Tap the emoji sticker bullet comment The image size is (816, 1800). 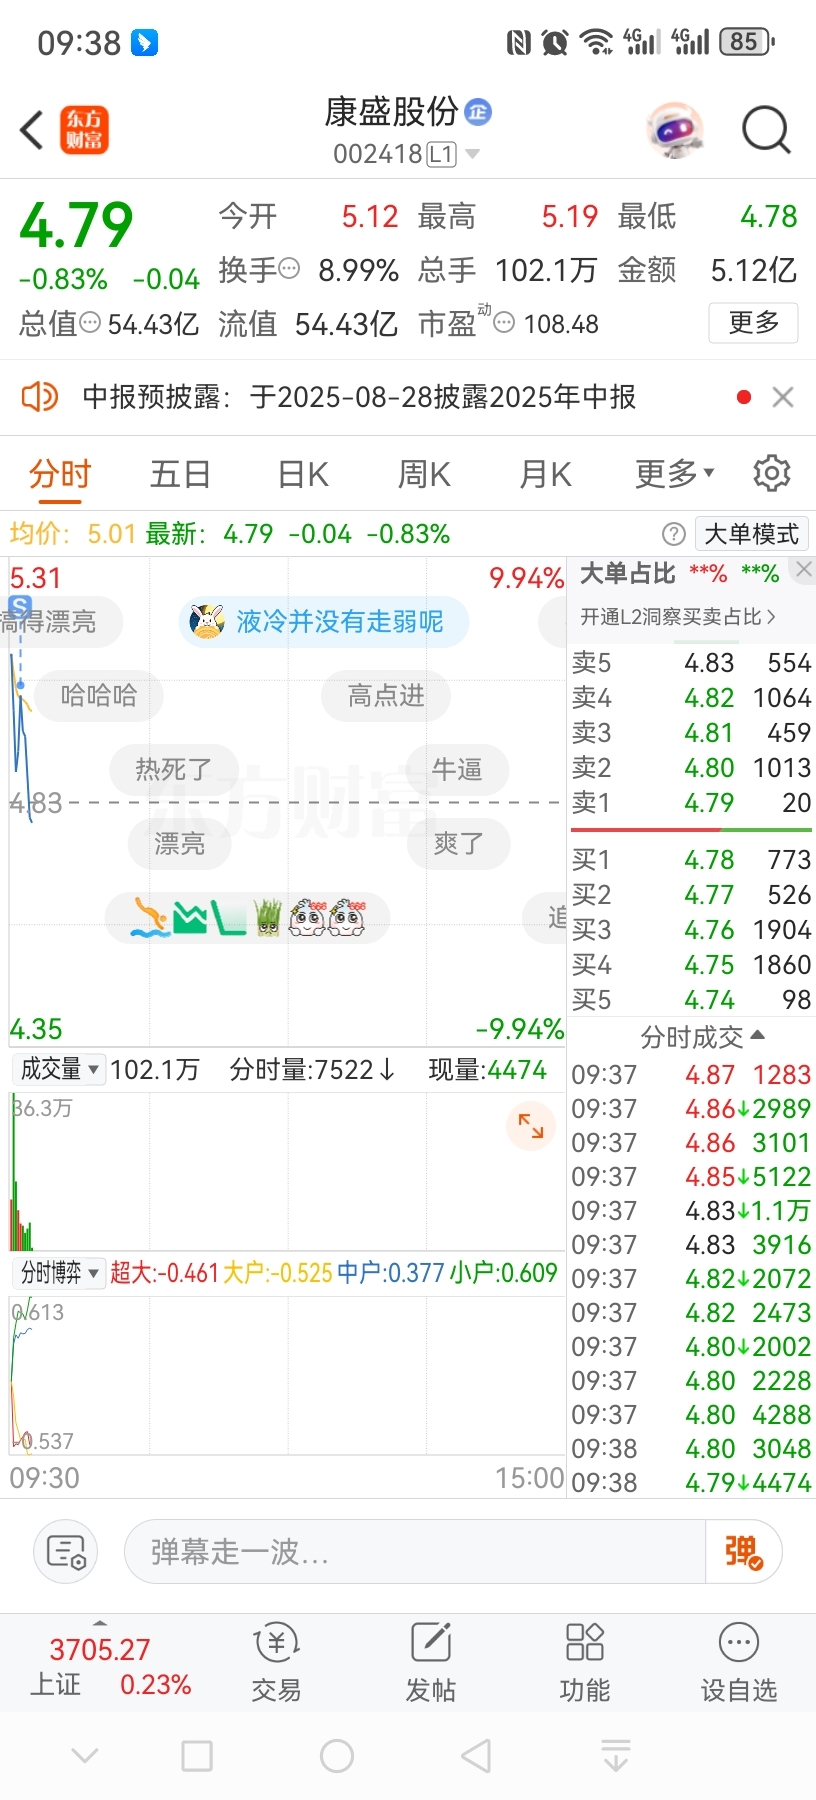[x=248, y=918]
